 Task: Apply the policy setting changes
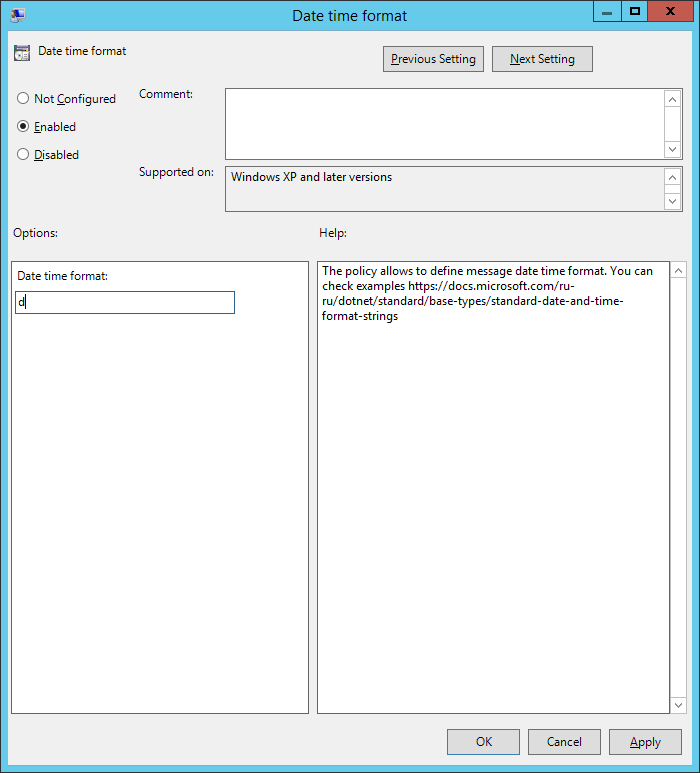[645, 742]
